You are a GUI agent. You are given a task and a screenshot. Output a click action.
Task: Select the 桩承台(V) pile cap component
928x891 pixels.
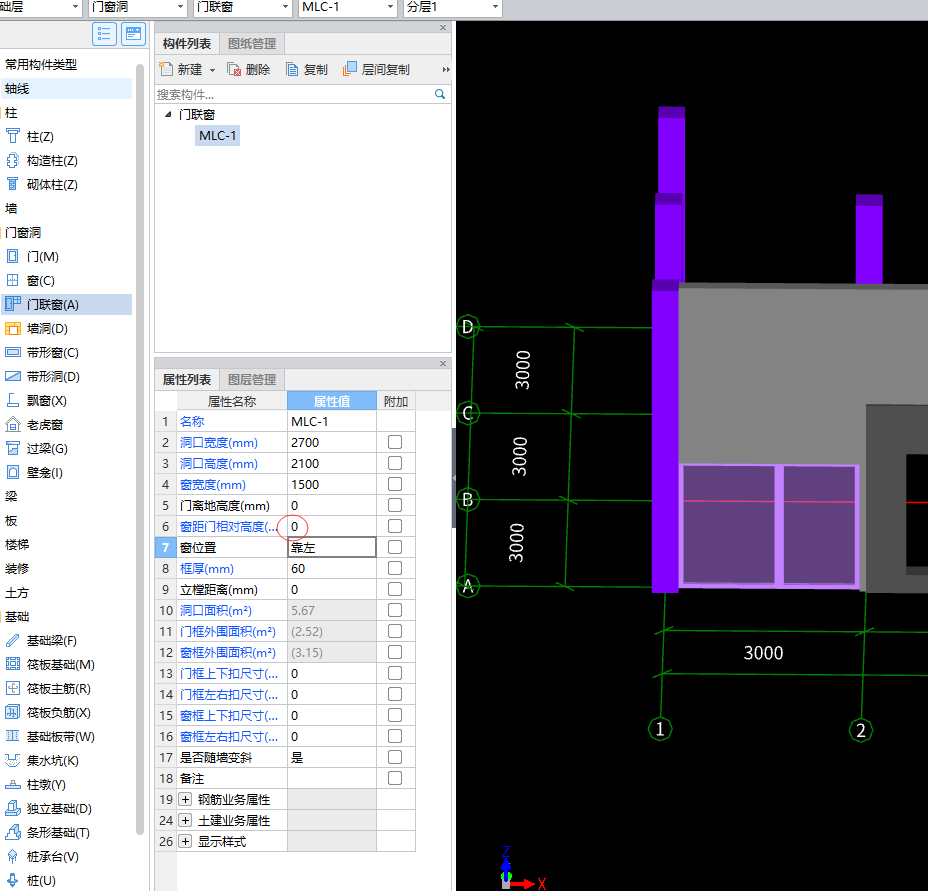(42, 856)
